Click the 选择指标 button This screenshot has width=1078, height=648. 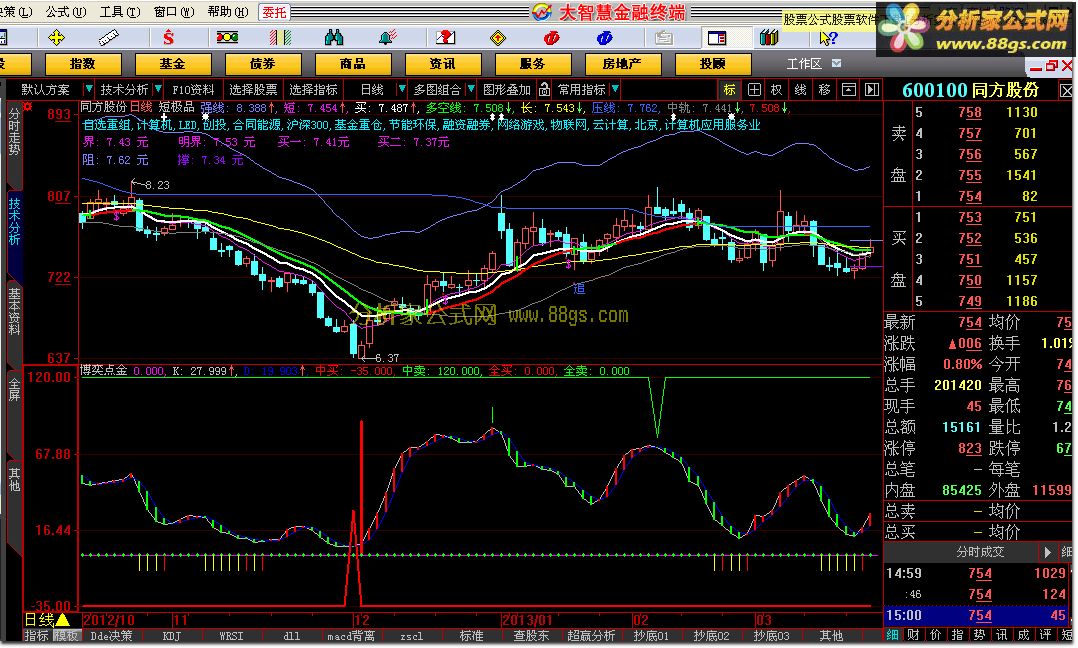313,89
